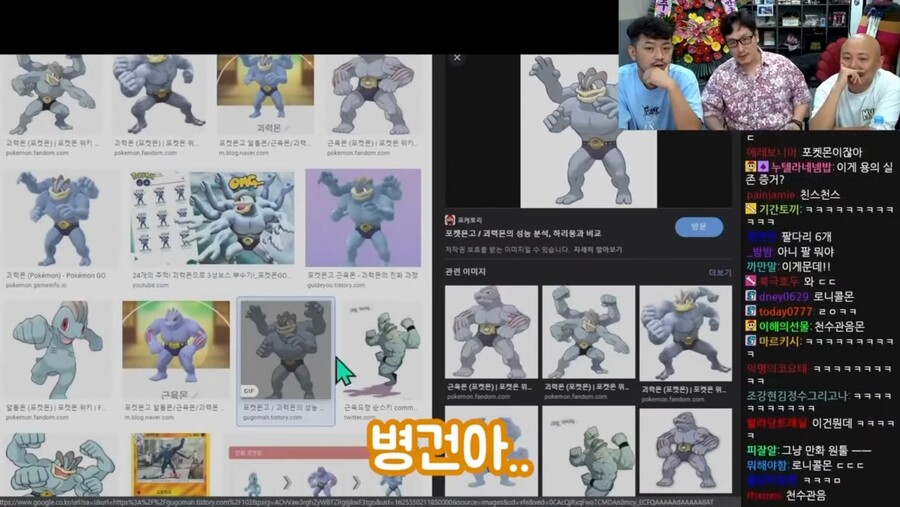Click the 포케토리 source site icon
The width and height of the screenshot is (900, 507).
450,220
